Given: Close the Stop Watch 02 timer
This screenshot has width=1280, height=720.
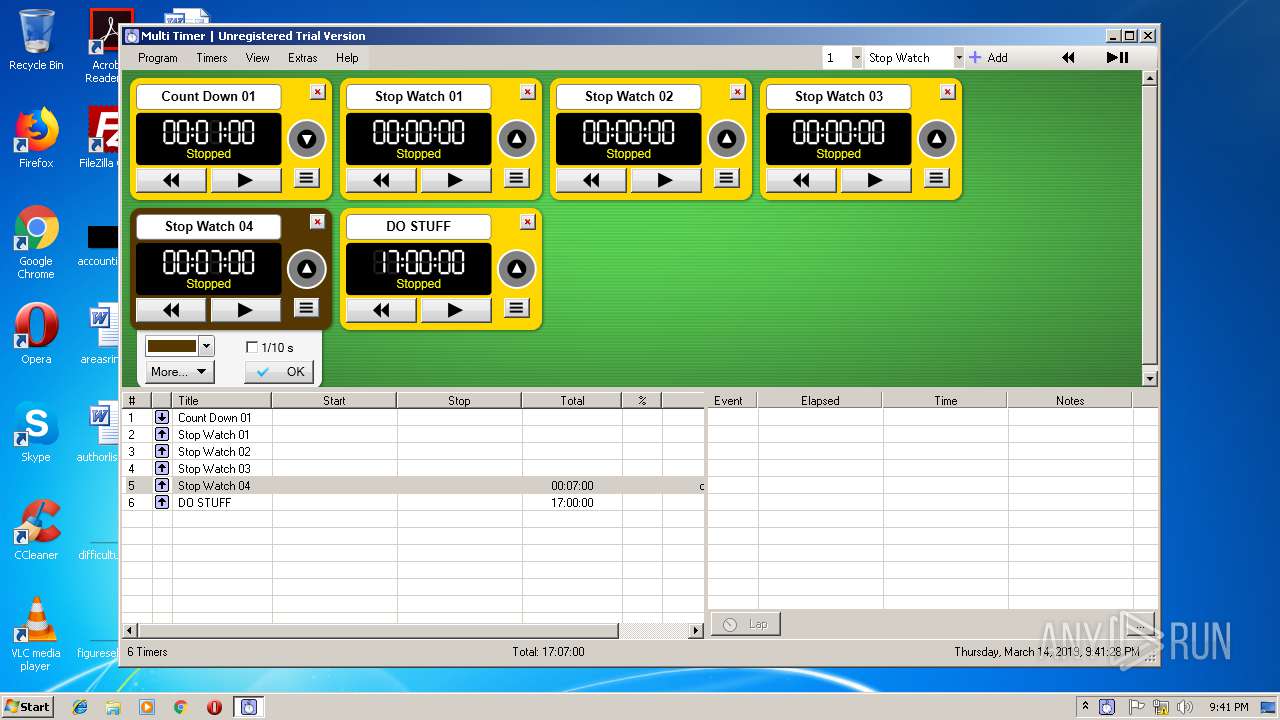Looking at the screenshot, I should coord(737,92).
